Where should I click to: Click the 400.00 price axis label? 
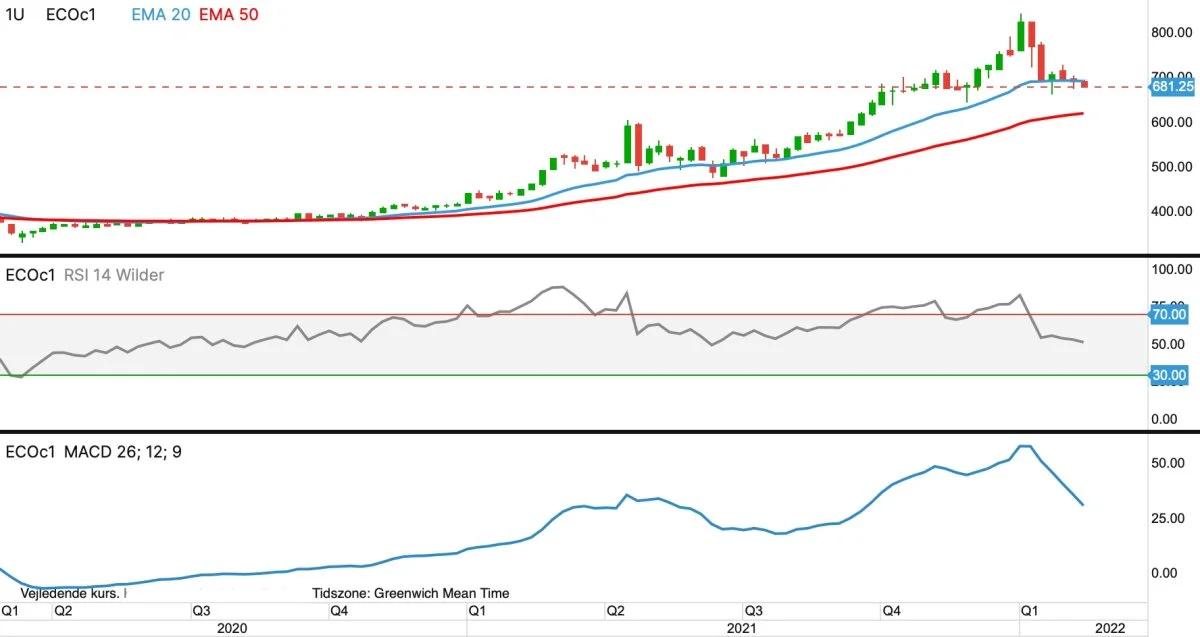coord(1172,211)
